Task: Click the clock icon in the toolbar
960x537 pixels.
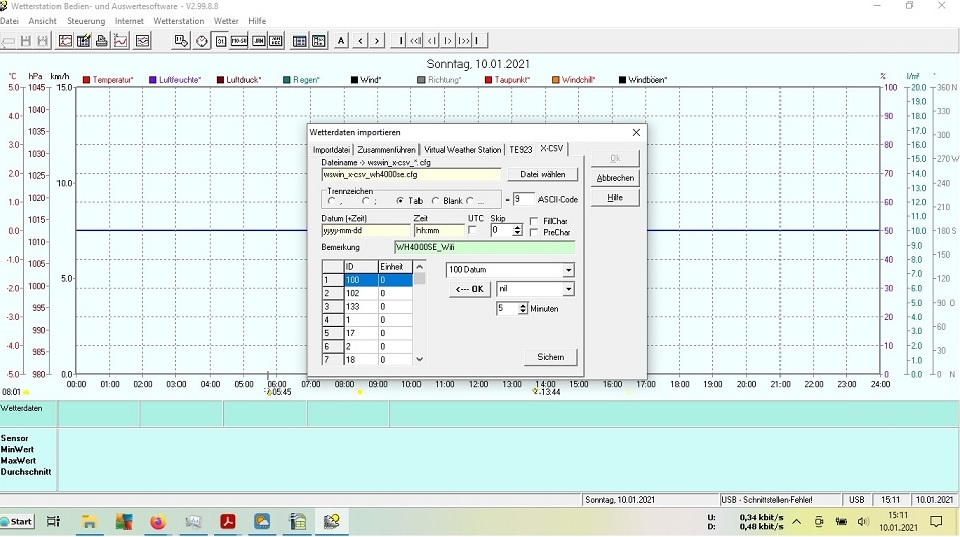Action: pyautogui.click(x=202, y=41)
